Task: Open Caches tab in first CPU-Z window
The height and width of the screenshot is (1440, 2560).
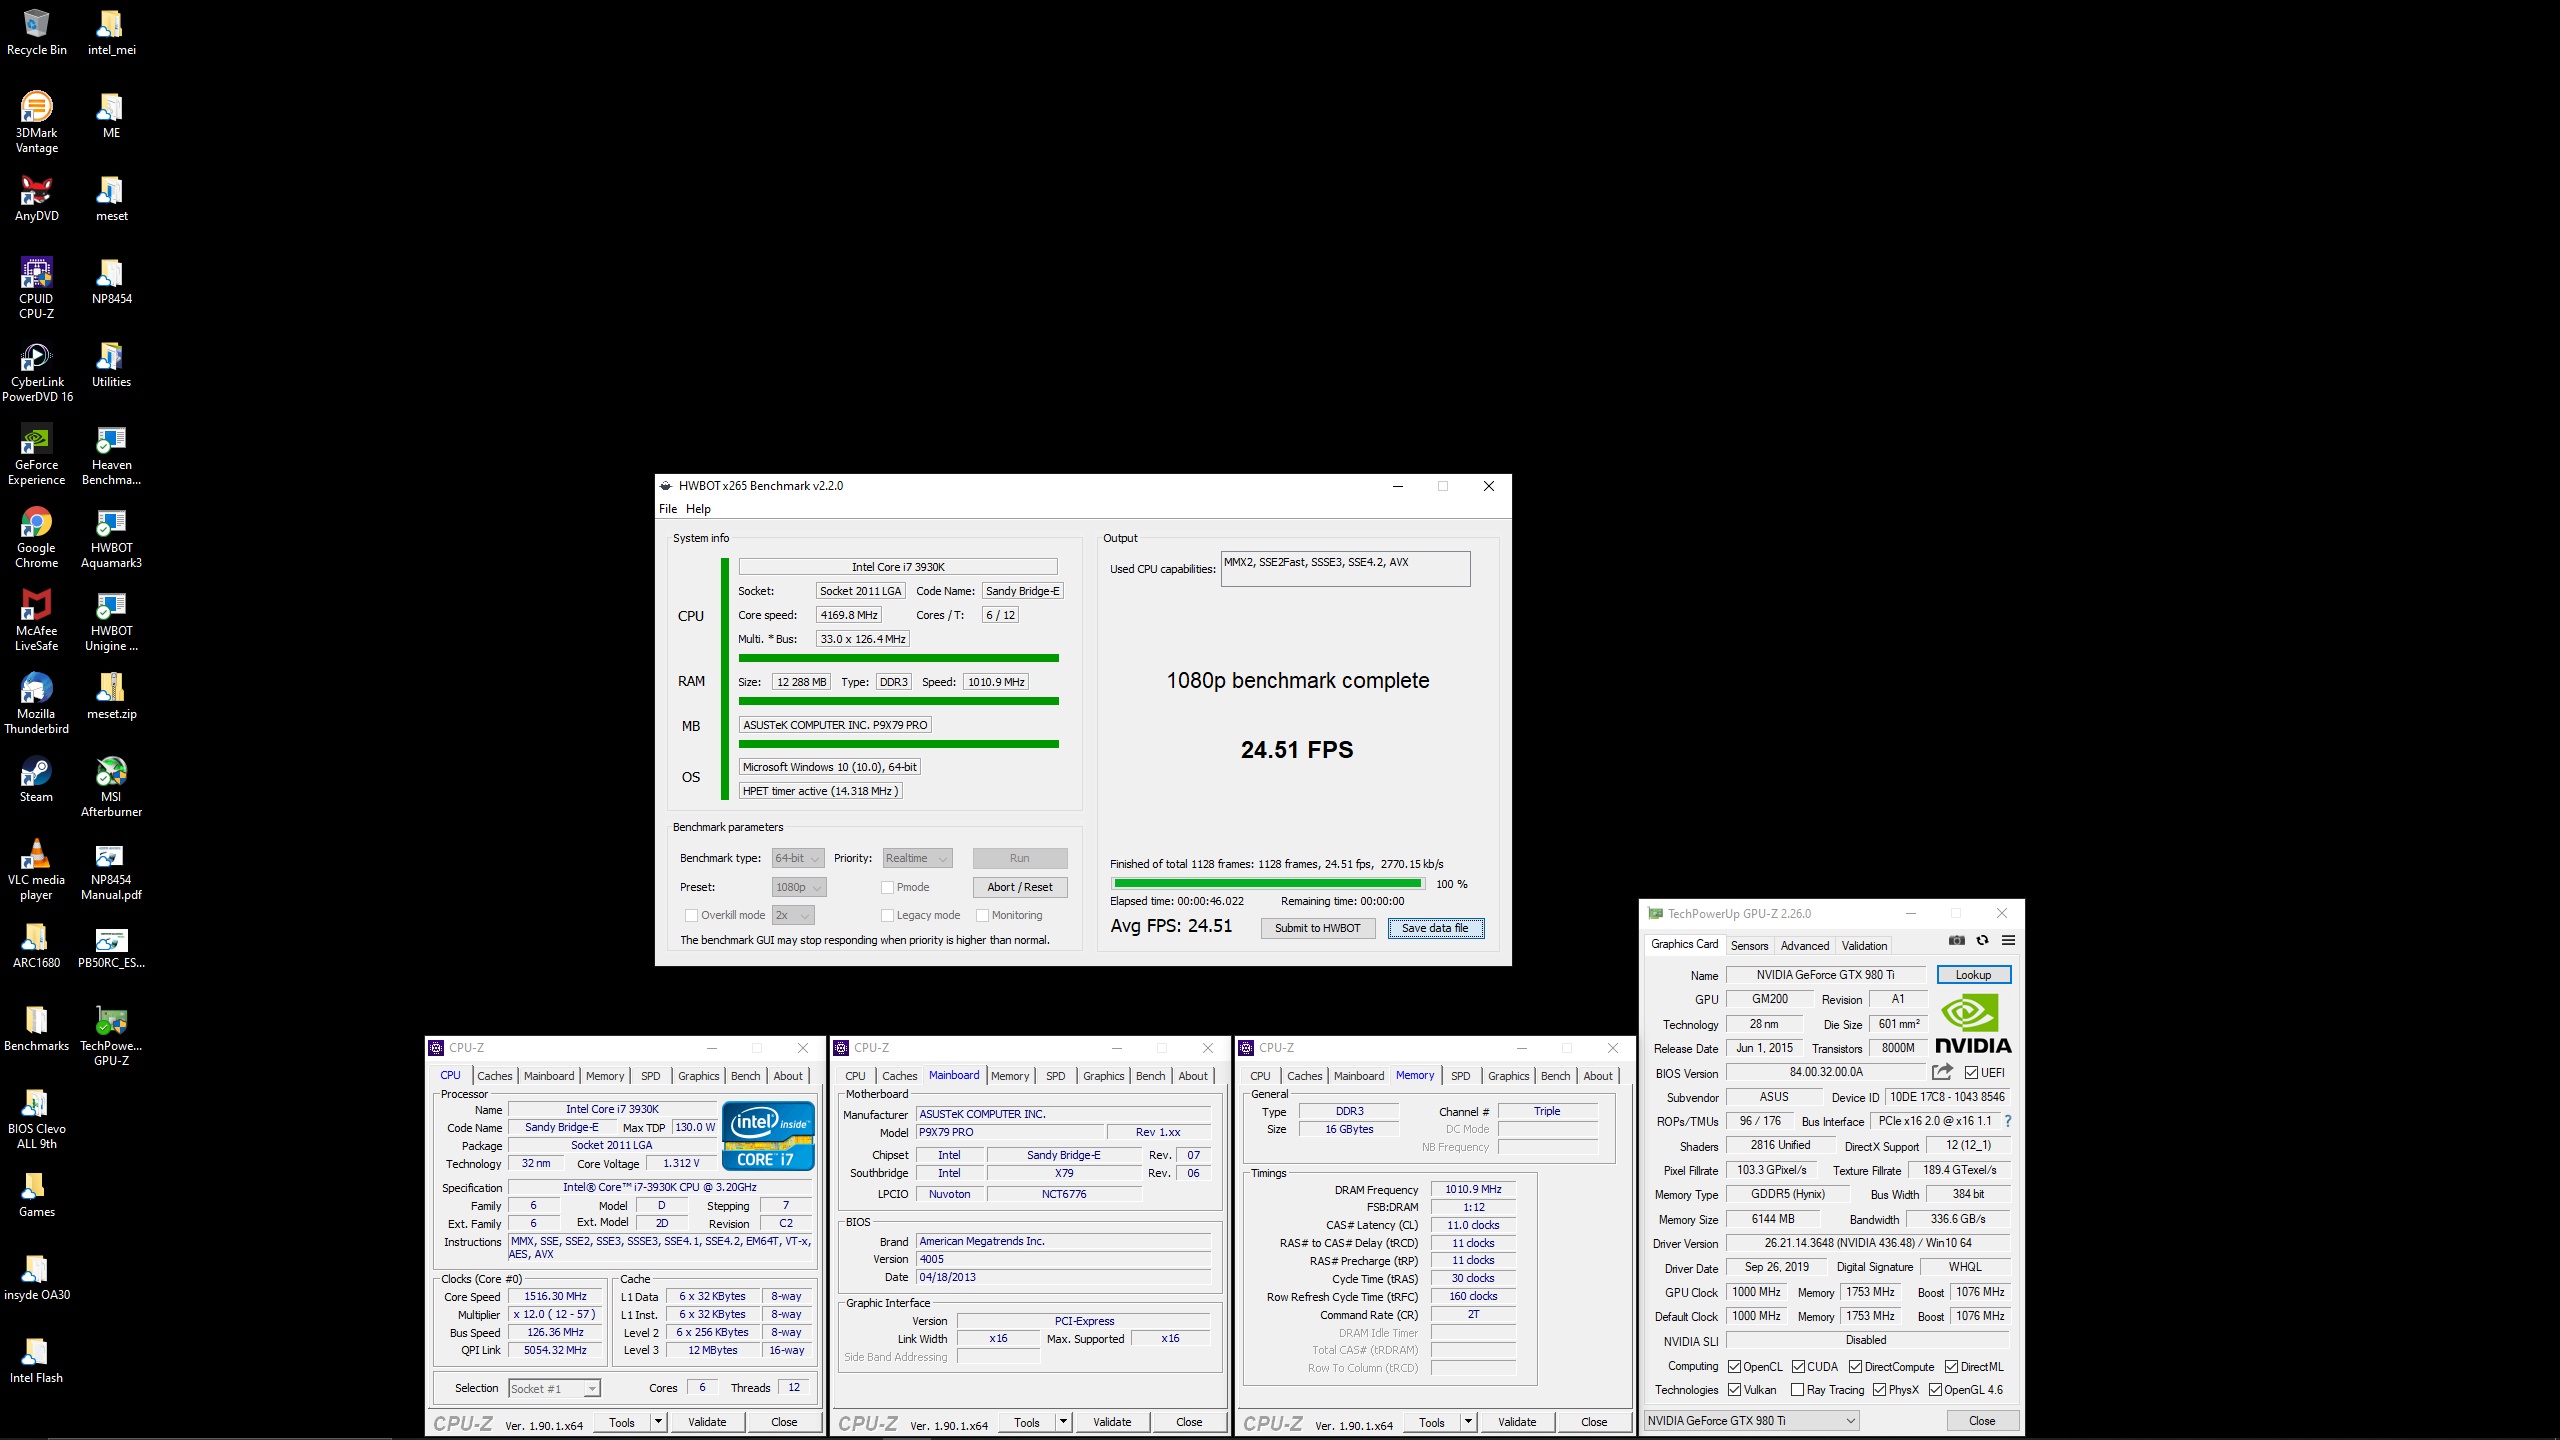Action: pyautogui.click(x=495, y=1076)
